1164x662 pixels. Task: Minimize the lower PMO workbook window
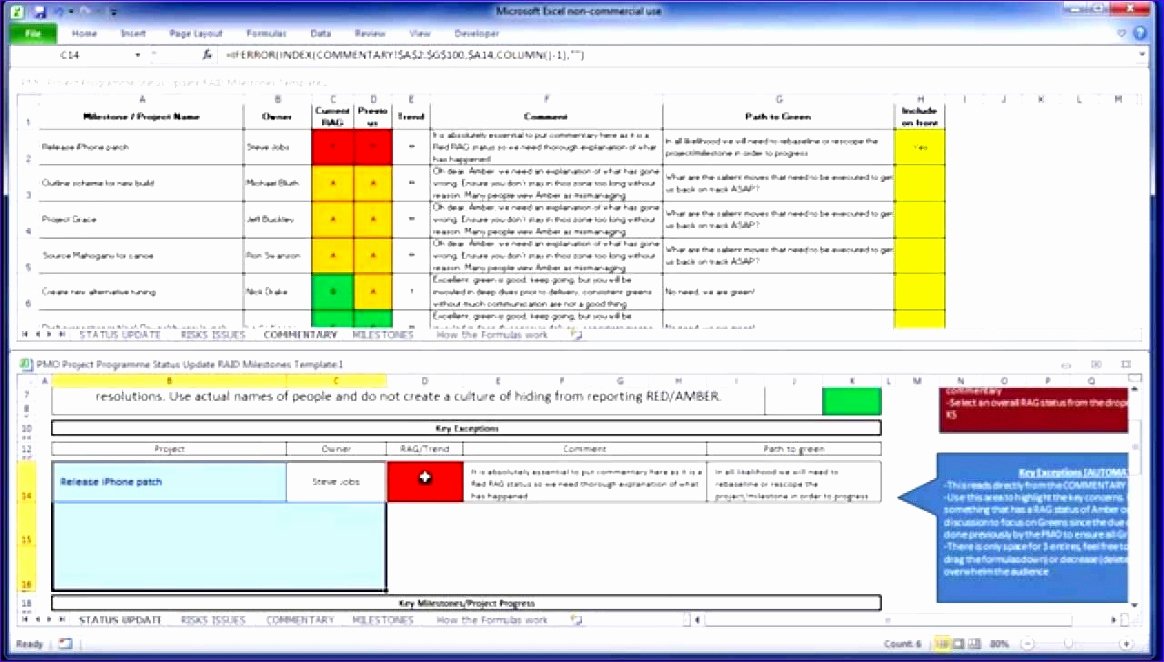tap(1066, 364)
